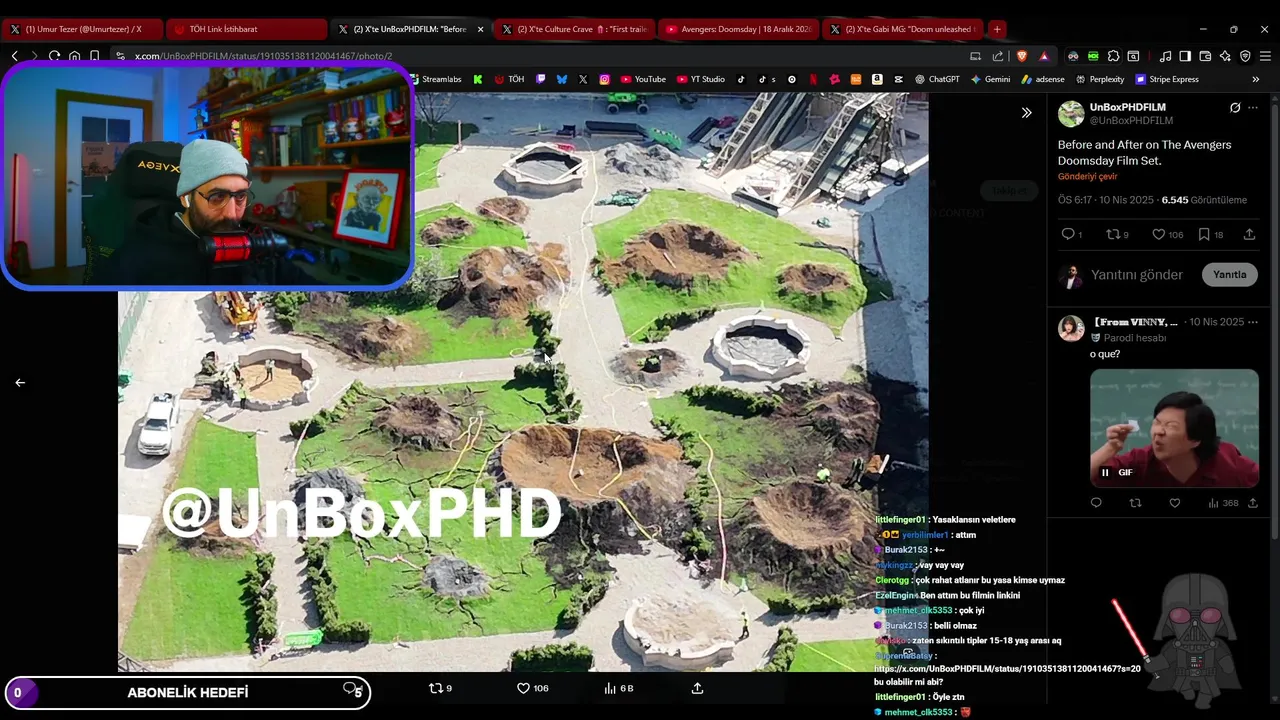Open the Kick bookmark icon
The width and height of the screenshot is (1280, 720).
[x=478, y=79]
